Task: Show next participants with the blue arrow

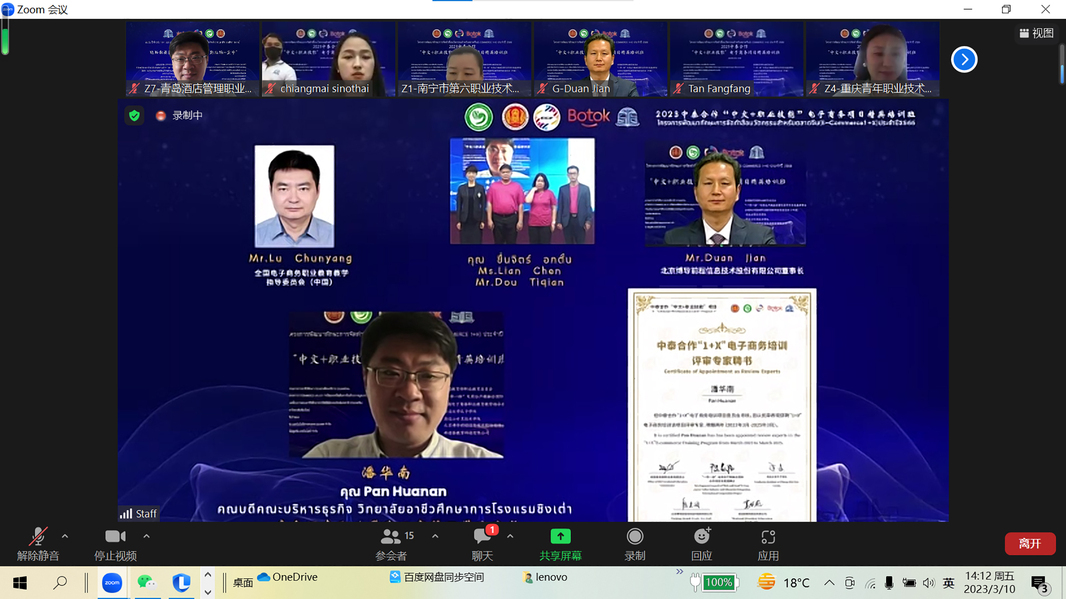Action: point(964,60)
